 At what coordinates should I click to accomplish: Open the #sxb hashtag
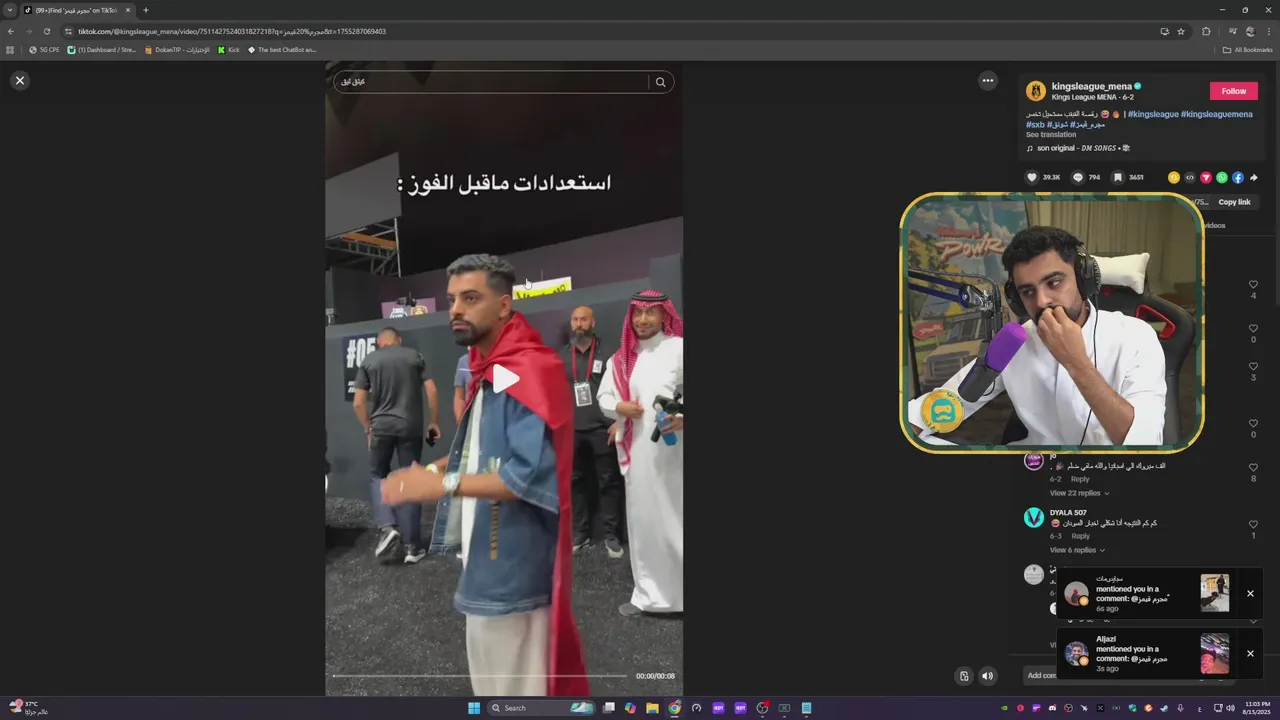click(x=1035, y=124)
